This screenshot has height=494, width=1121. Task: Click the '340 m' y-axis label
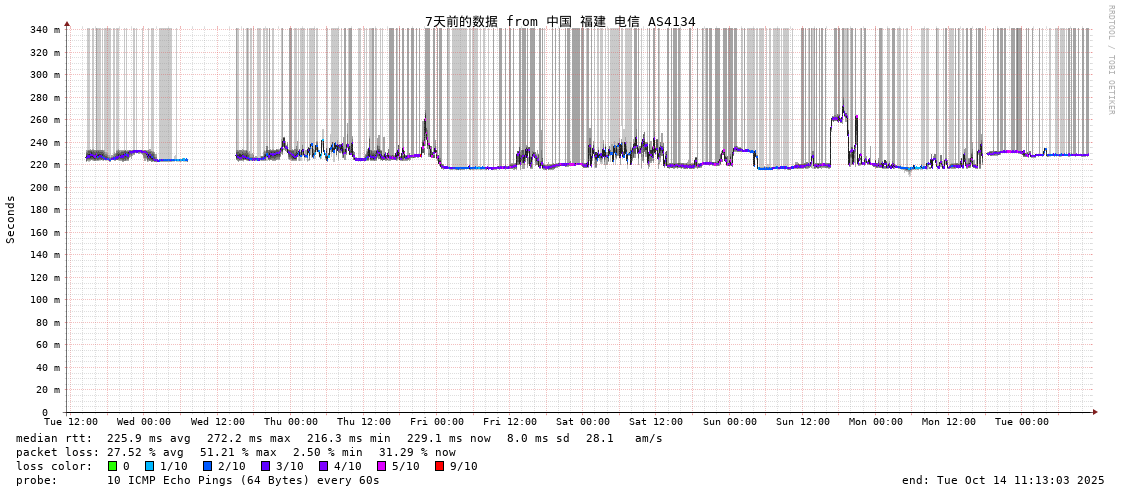44,30
